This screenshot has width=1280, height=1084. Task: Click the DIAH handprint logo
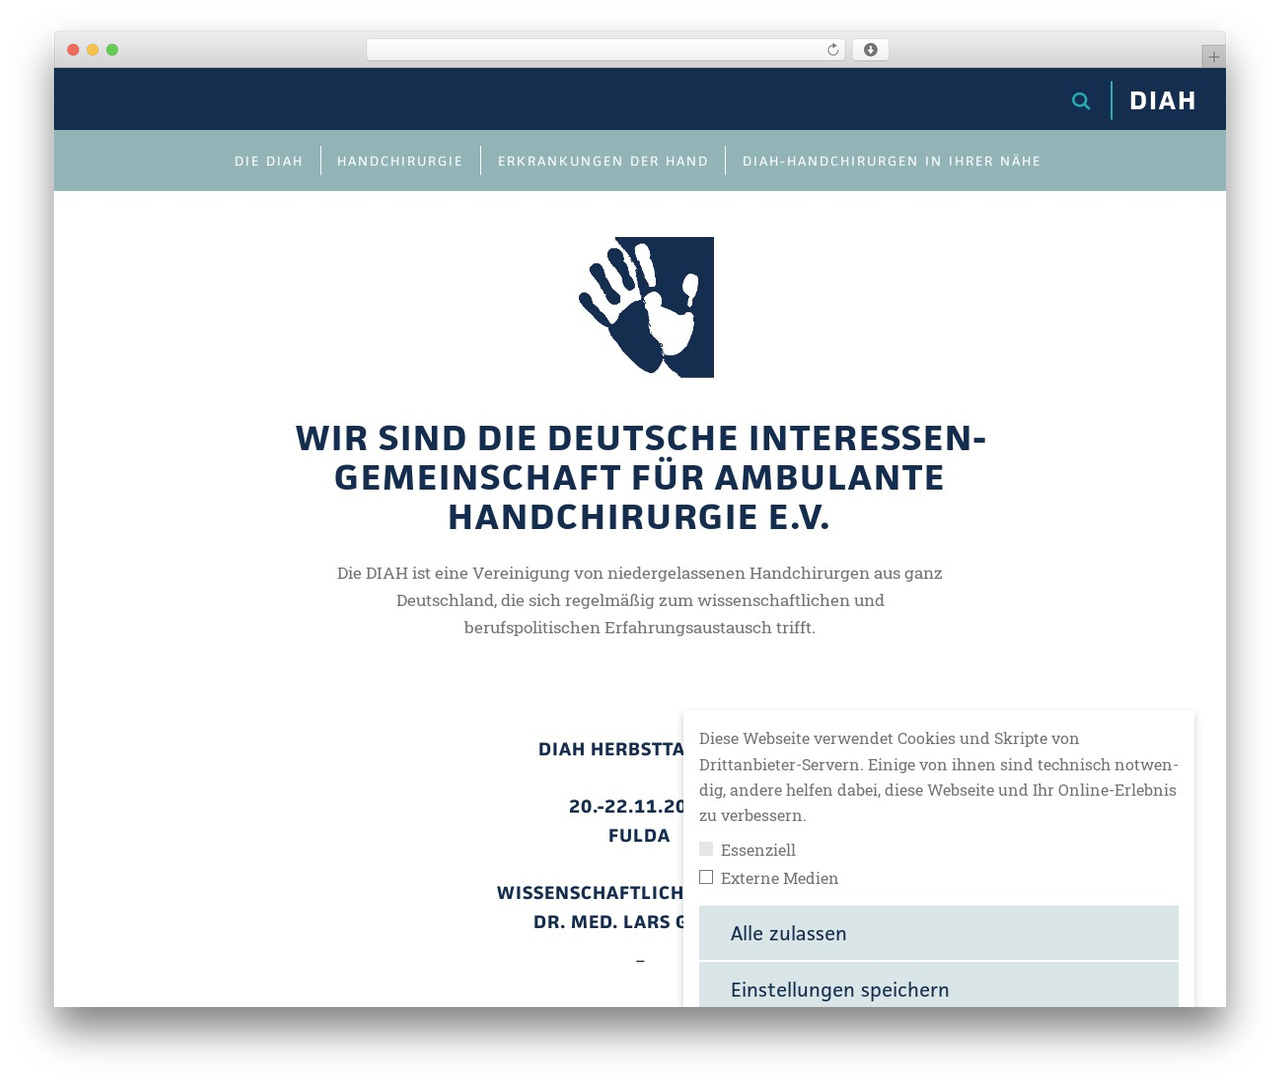point(646,307)
